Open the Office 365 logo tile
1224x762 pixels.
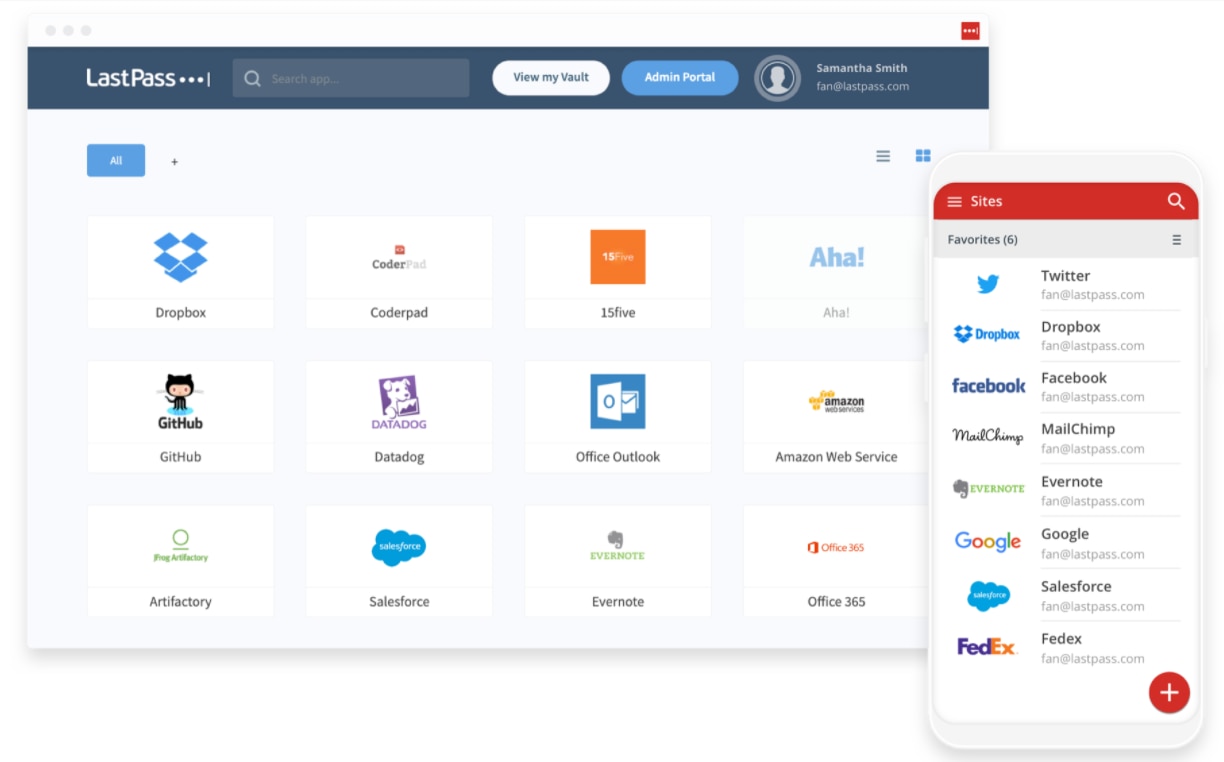tap(836, 547)
